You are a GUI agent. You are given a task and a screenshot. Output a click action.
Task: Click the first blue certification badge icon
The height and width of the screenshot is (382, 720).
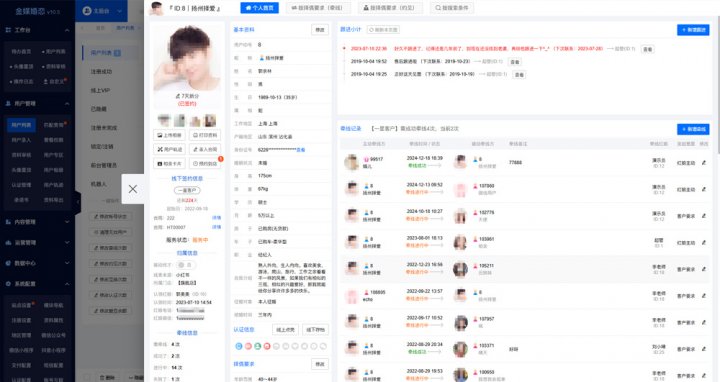(x=239, y=346)
